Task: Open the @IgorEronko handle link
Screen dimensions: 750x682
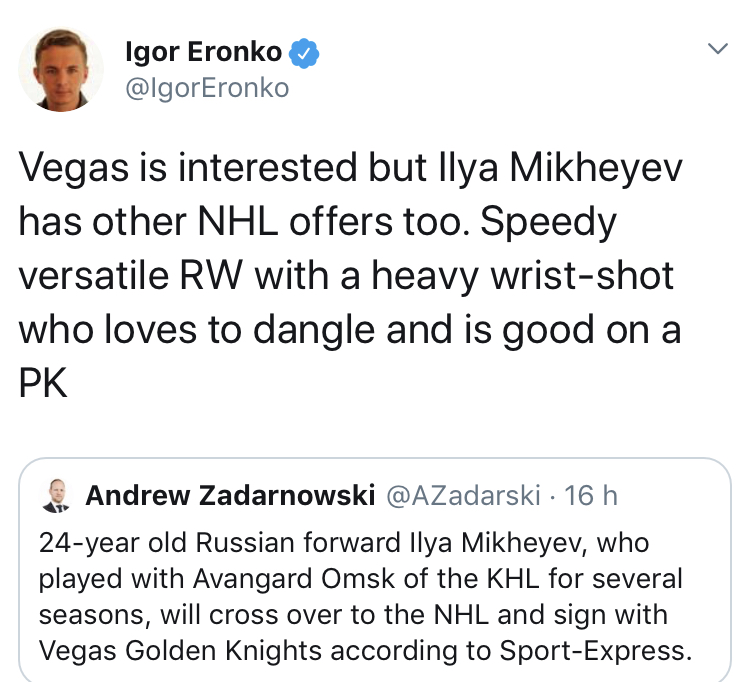Action: click(206, 88)
